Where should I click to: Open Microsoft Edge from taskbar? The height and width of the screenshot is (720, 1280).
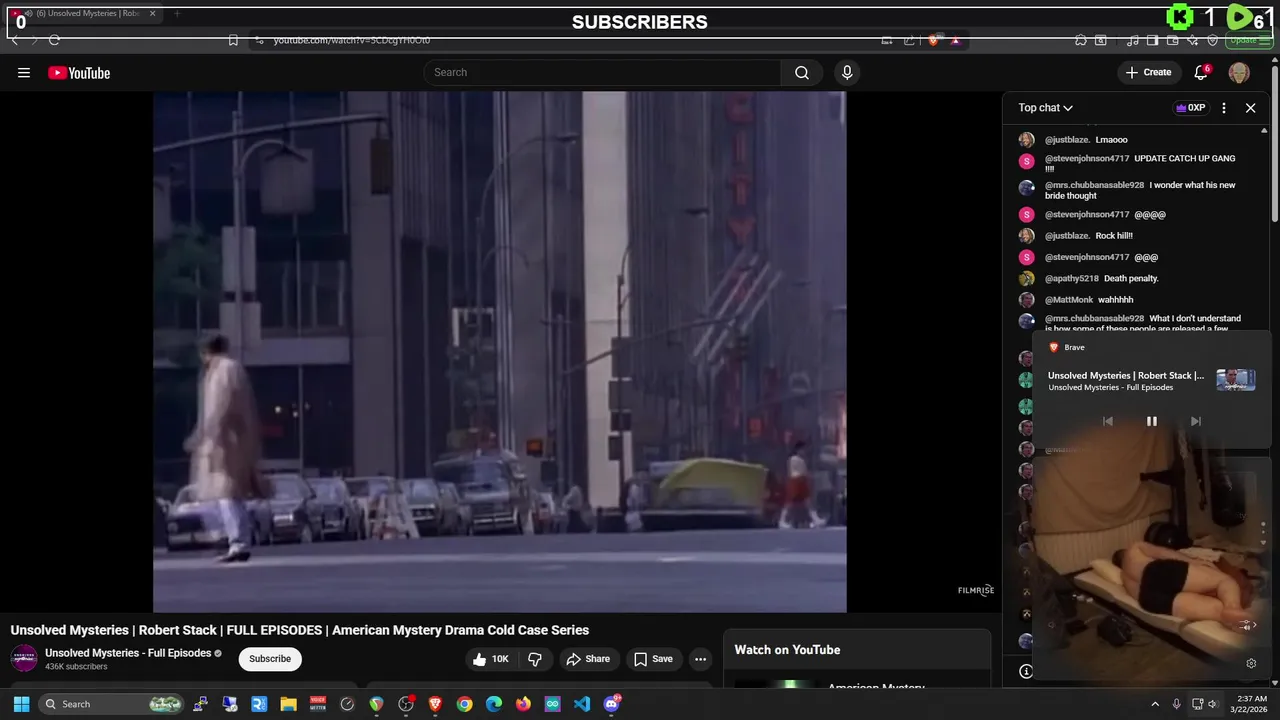pyautogui.click(x=494, y=704)
